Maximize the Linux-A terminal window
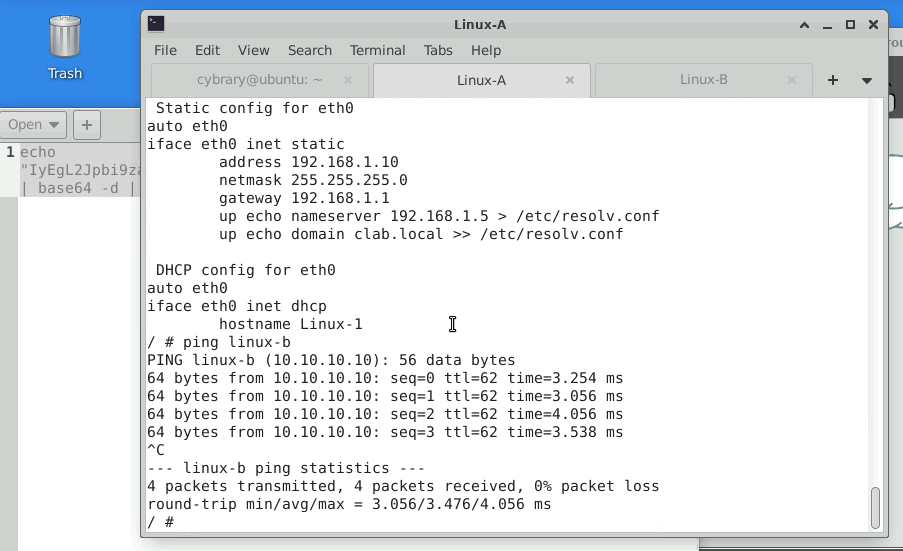Screen dimensions: 903x551 tap(851, 24)
